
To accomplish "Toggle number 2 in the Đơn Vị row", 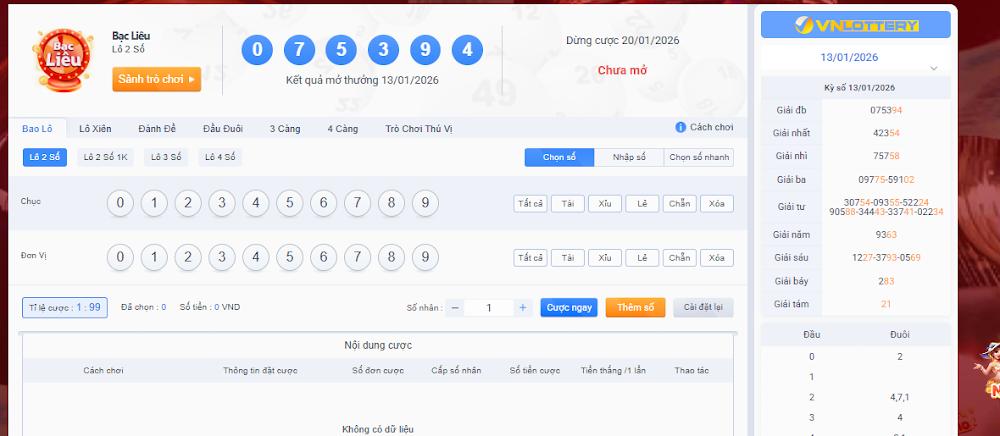I will click(188, 258).
